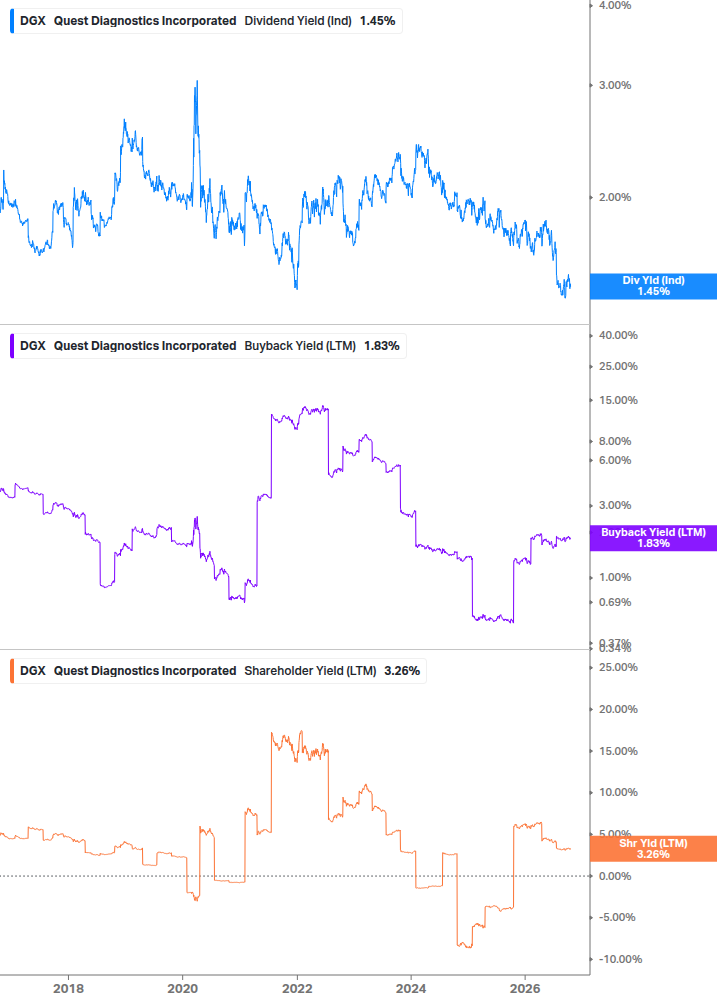
Task: Click the orange Shr Yld (LTM) 3.26% tag
Action: coord(653,849)
